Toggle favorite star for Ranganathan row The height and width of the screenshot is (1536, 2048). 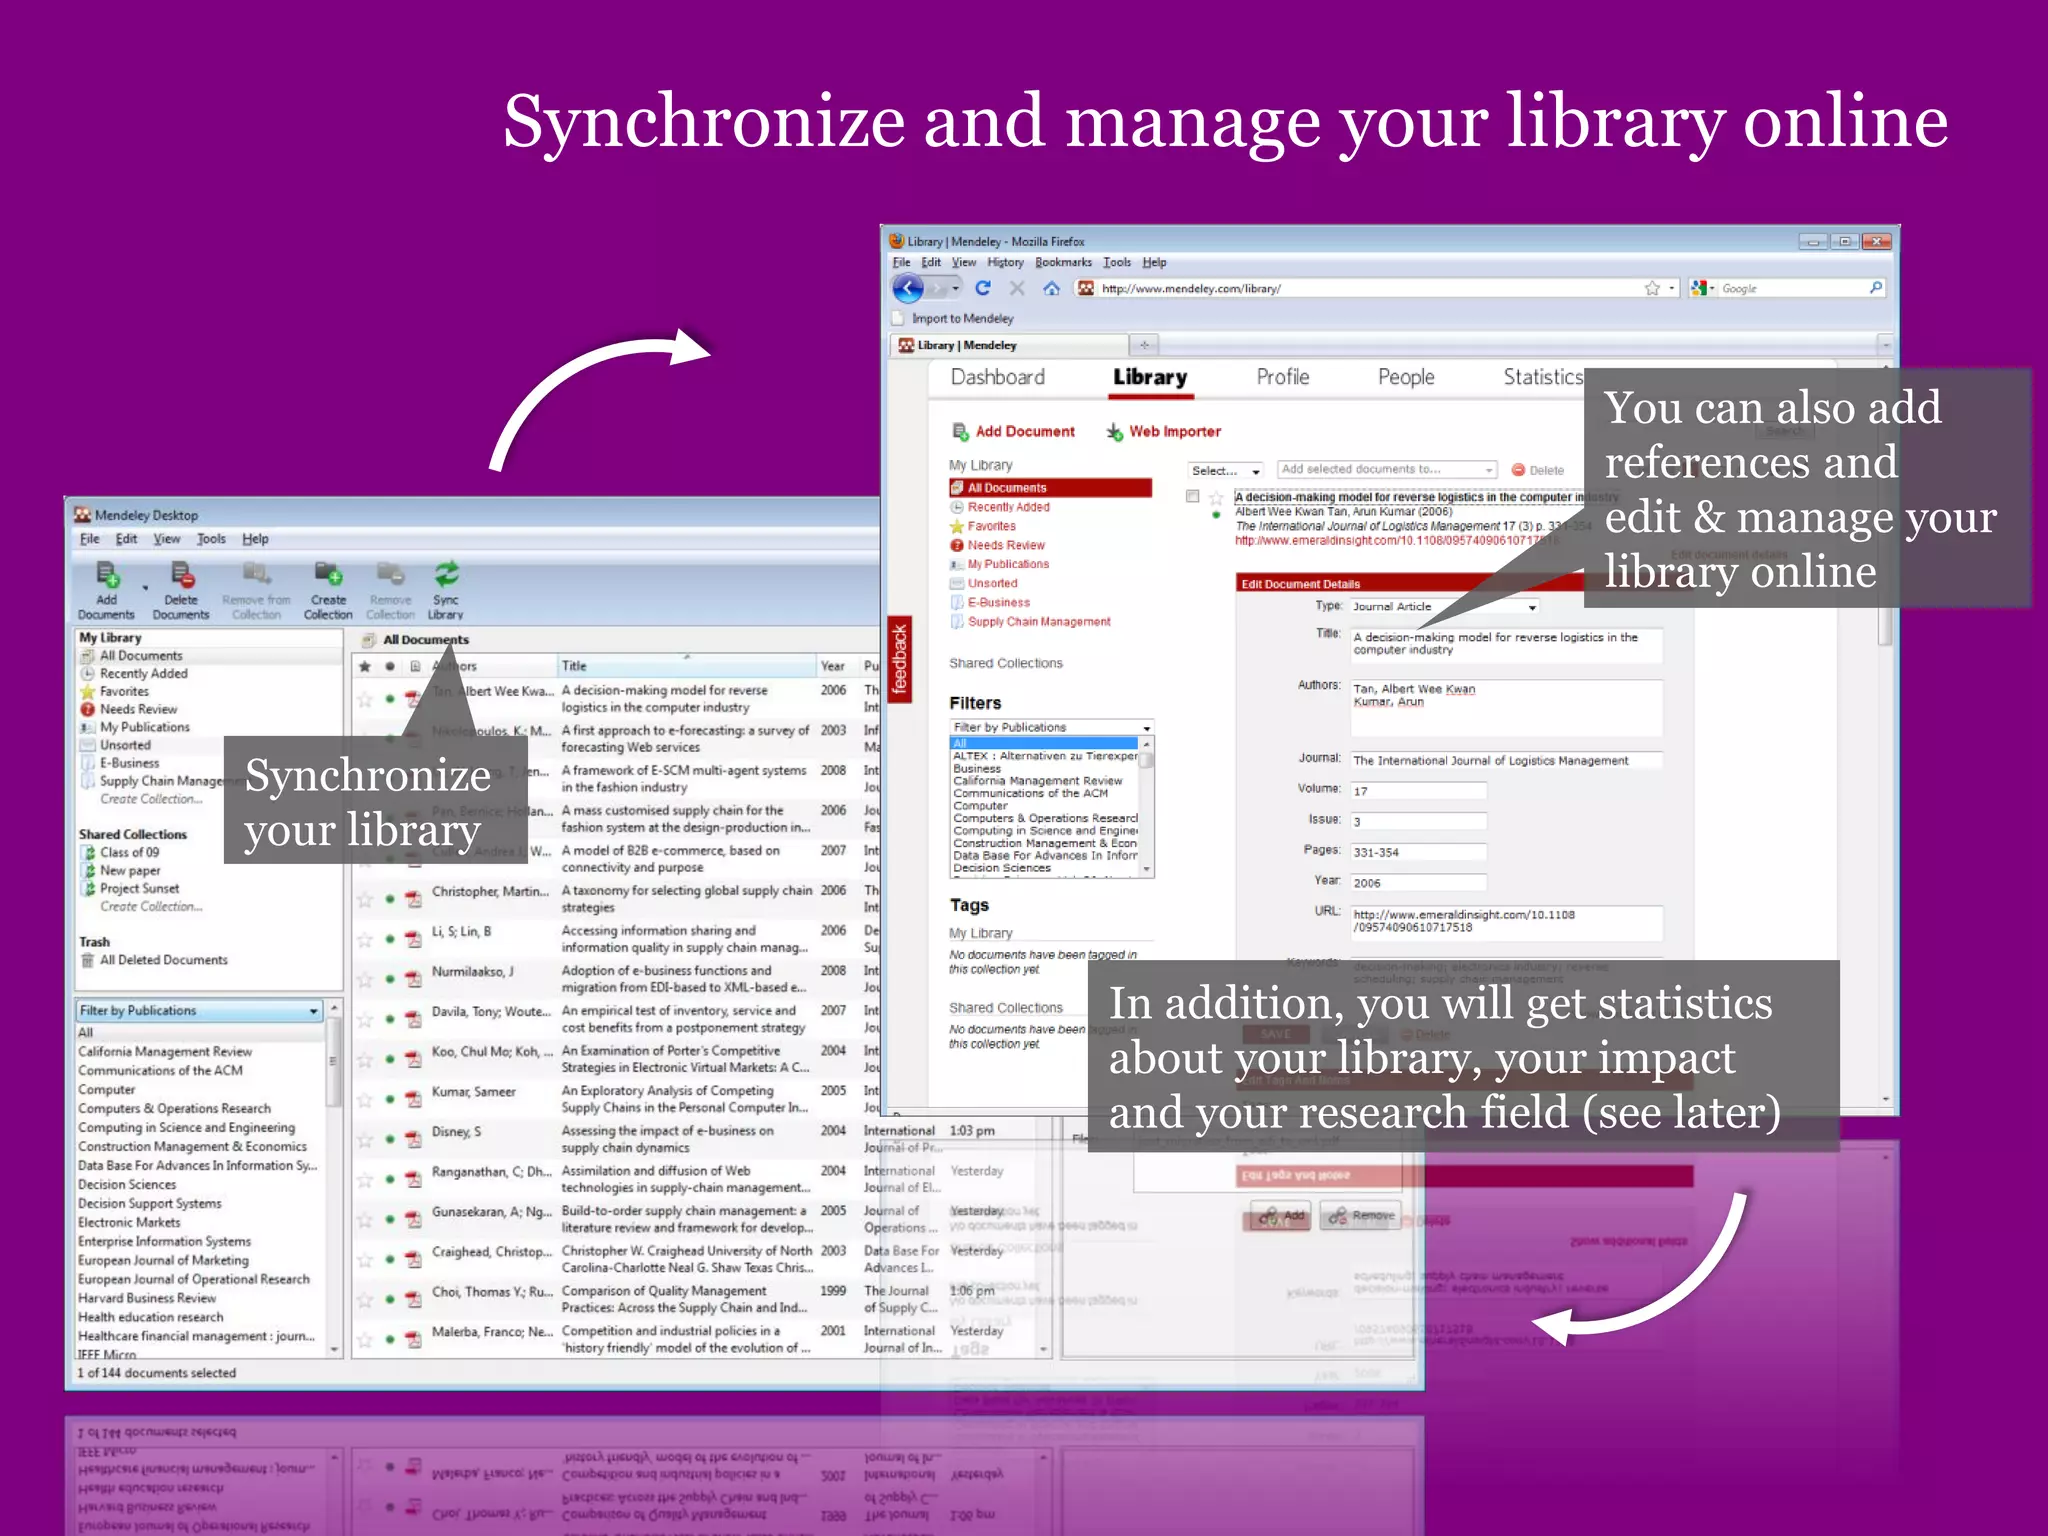[365, 1179]
